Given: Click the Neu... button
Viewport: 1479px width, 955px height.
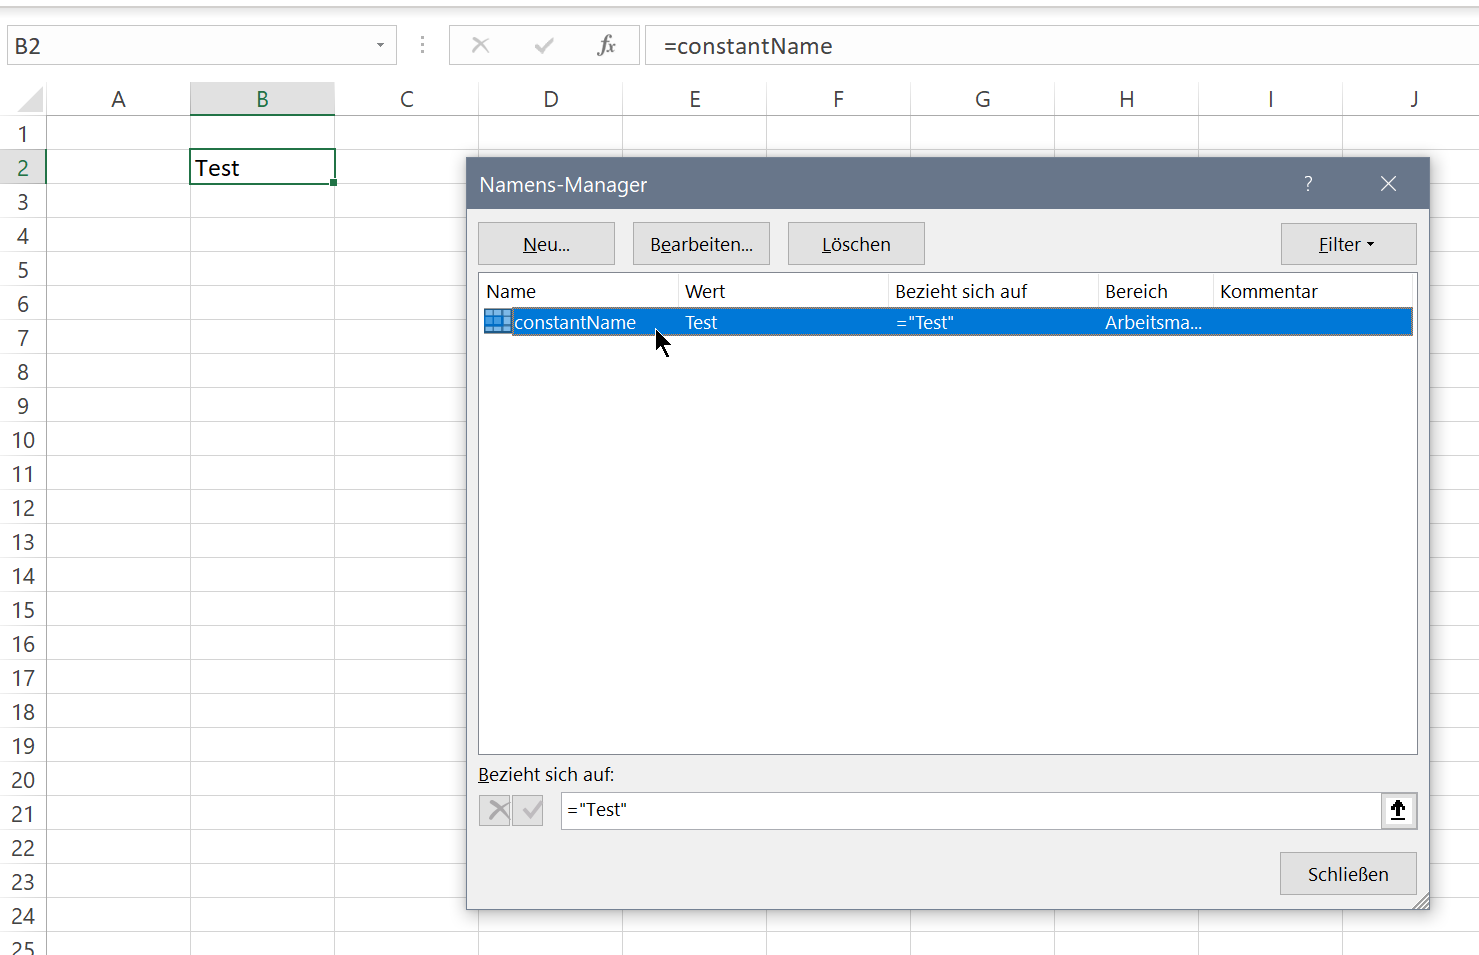Looking at the screenshot, I should pyautogui.click(x=546, y=244).
